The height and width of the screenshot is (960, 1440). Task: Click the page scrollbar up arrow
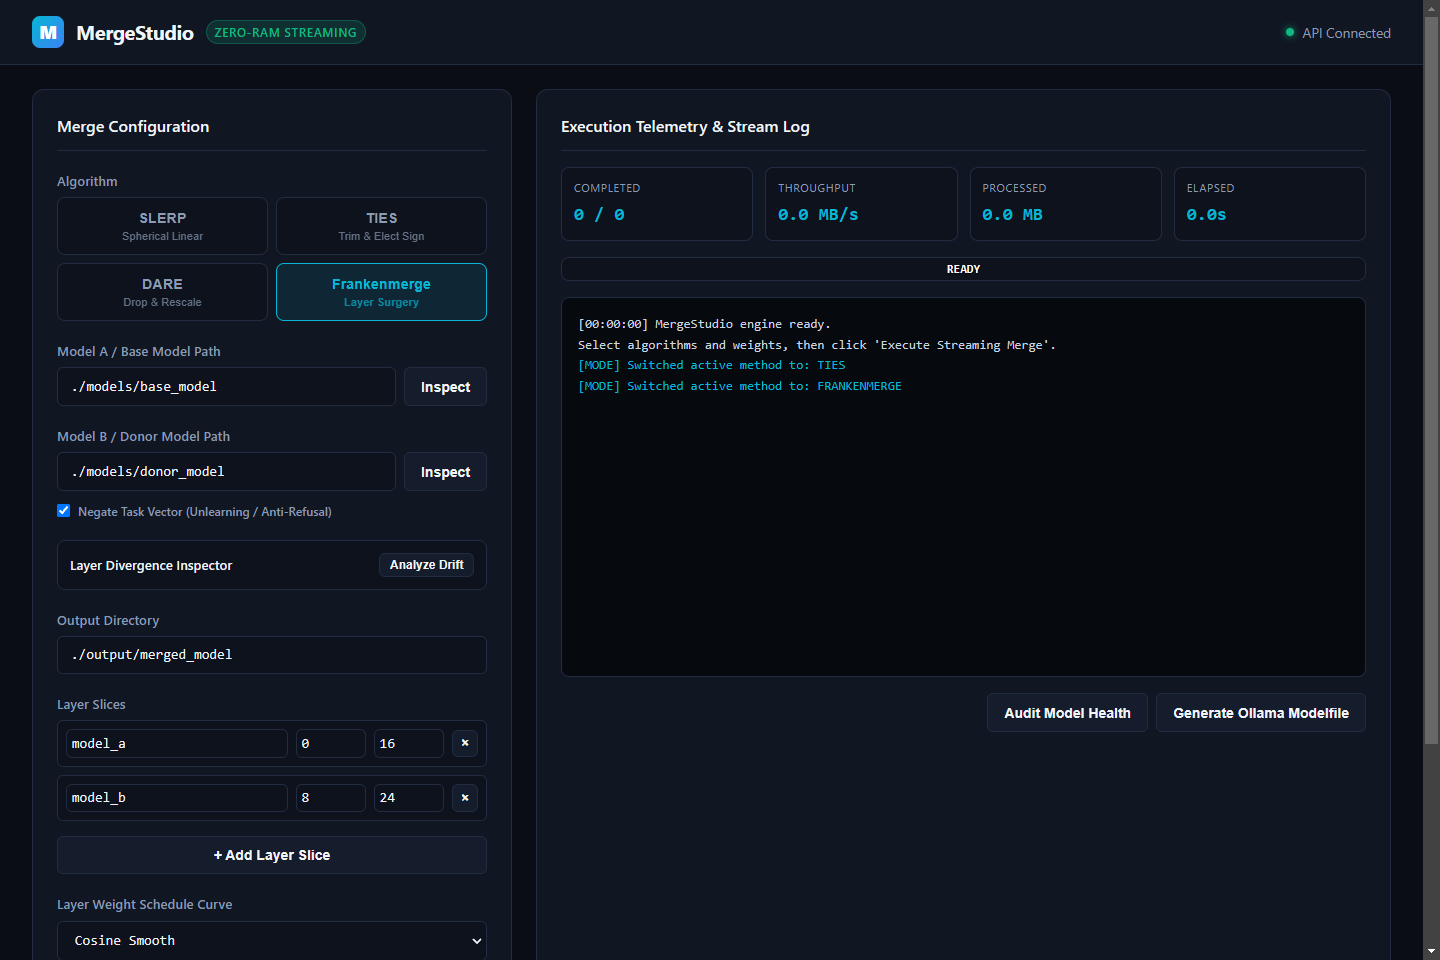point(1432,8)
